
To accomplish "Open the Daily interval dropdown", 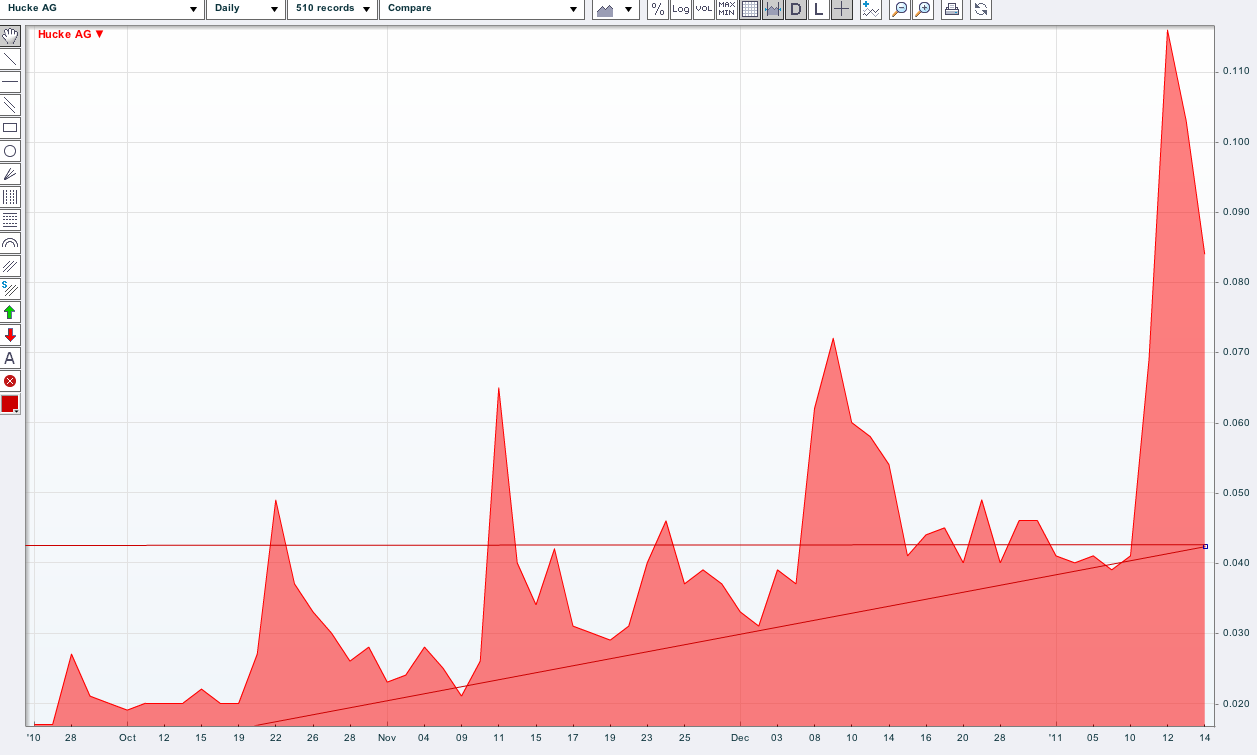I will 246,9.
